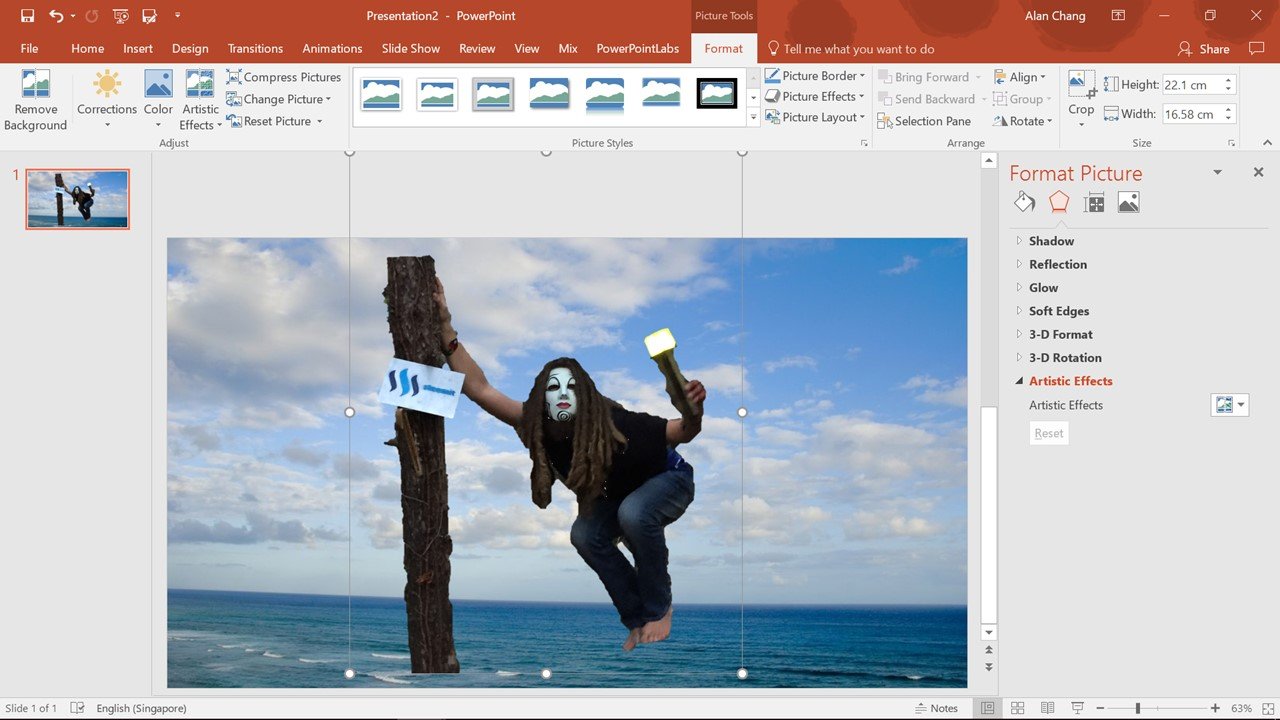Click the Undo arrow icon
This screenshot has height=720, width=1280.
tap(57, 16)
